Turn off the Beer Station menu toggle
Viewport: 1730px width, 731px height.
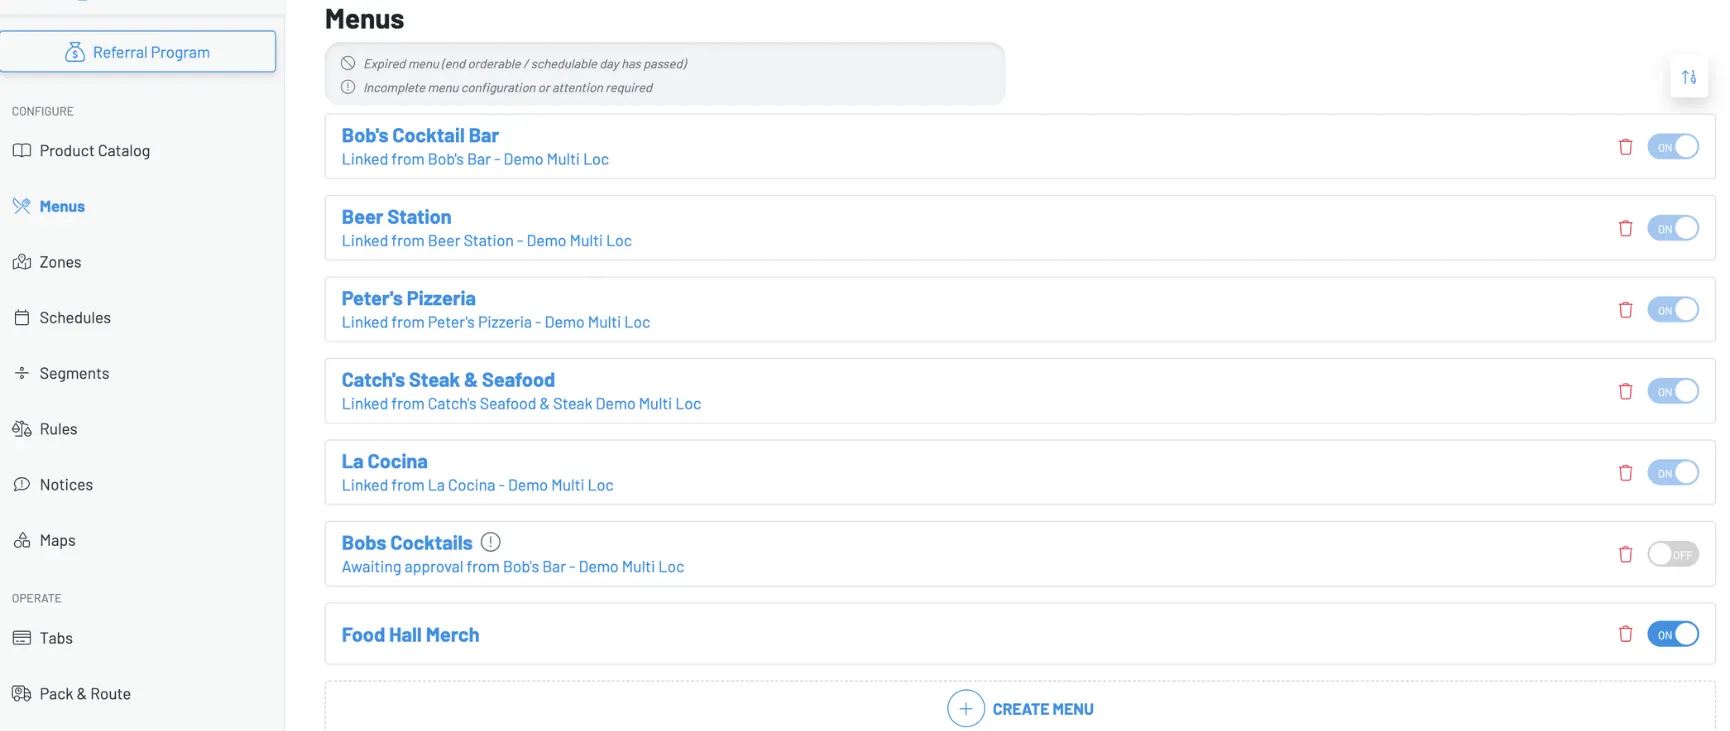1673,229
